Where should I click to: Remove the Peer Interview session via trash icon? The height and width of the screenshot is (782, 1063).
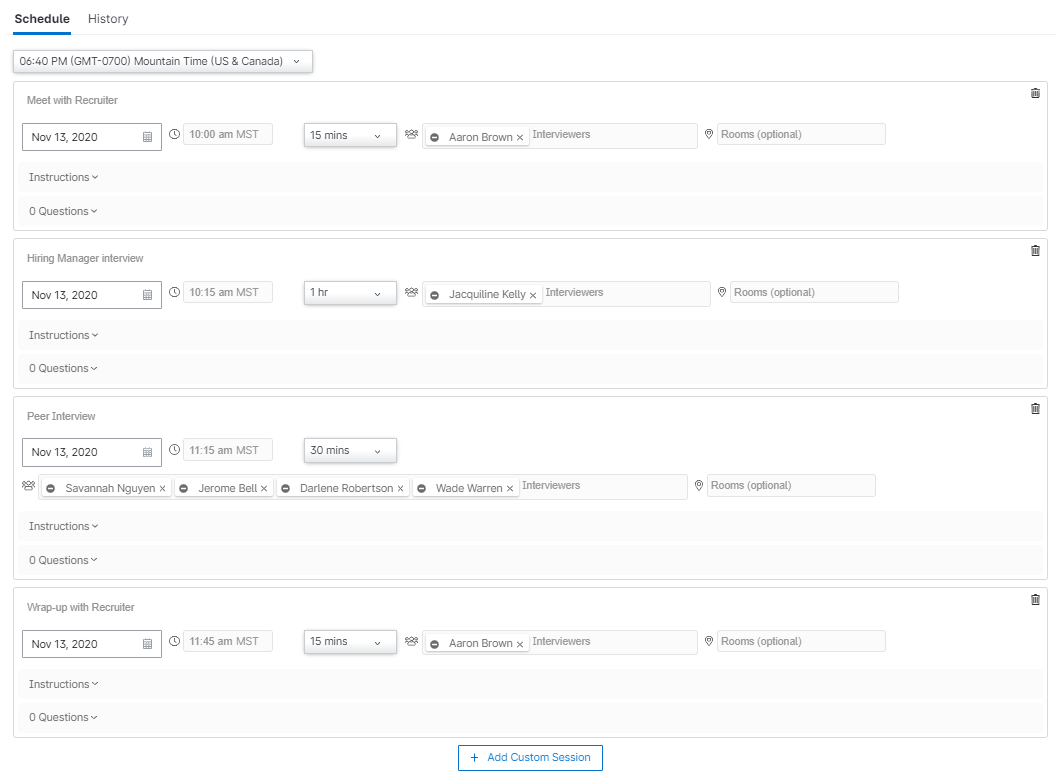(1035, 409)
